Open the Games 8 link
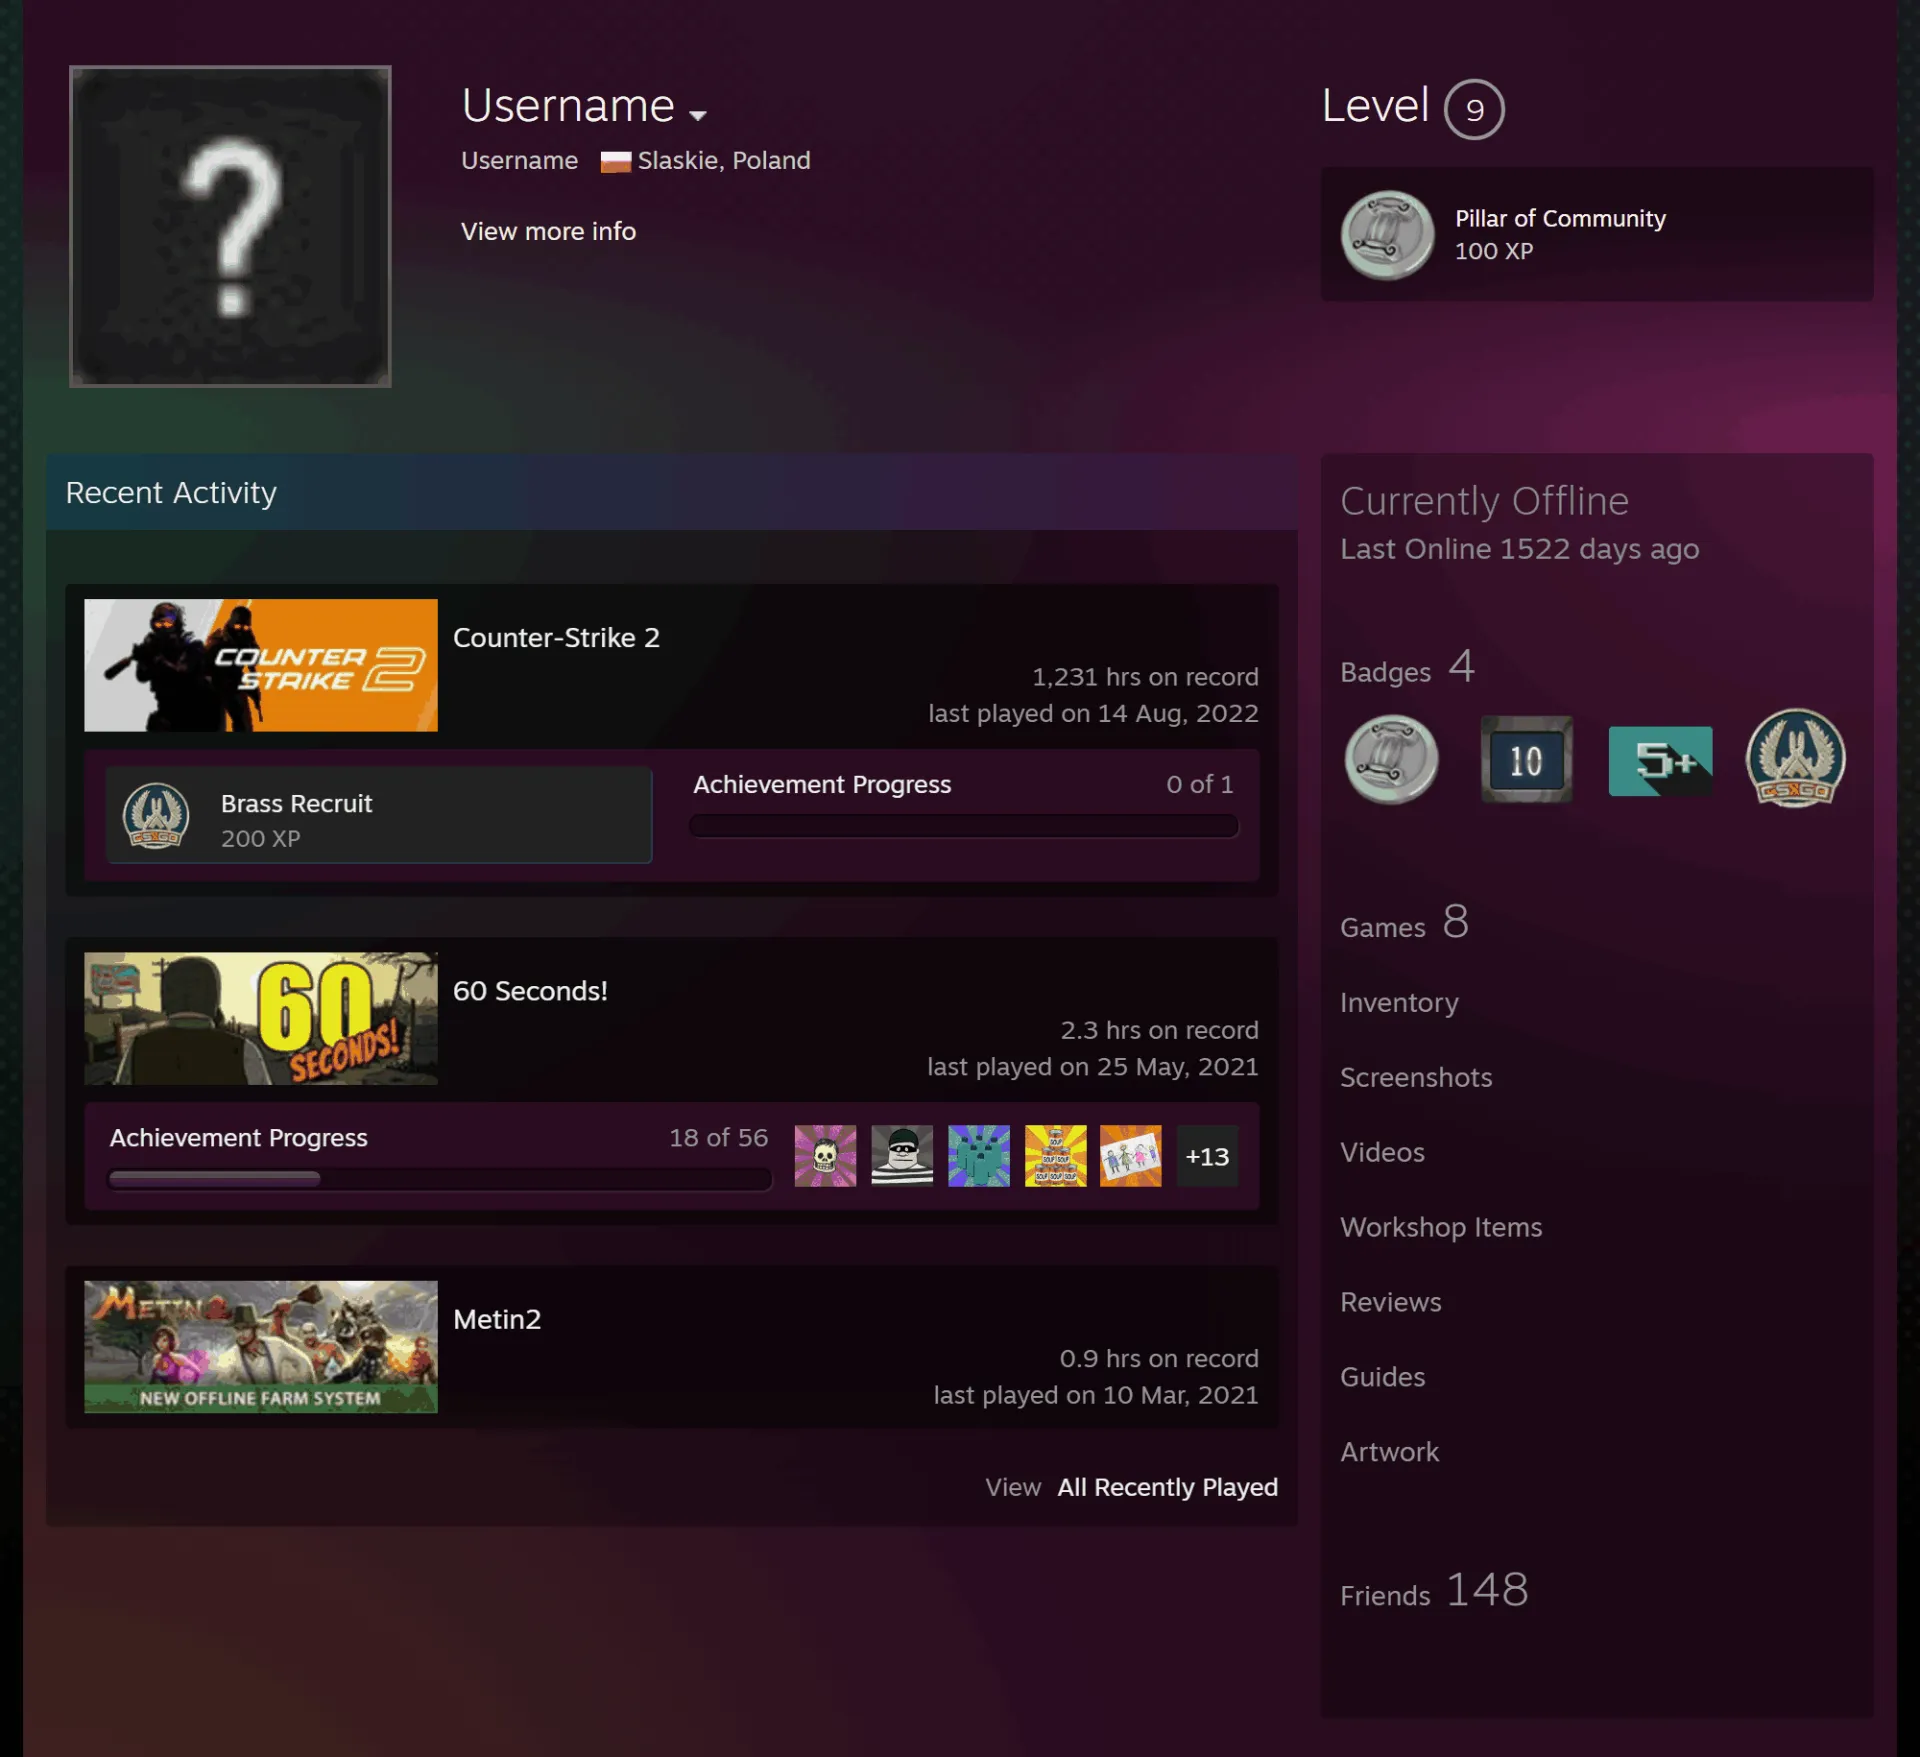The image size is (1920, 1757). click(1405, 923)
